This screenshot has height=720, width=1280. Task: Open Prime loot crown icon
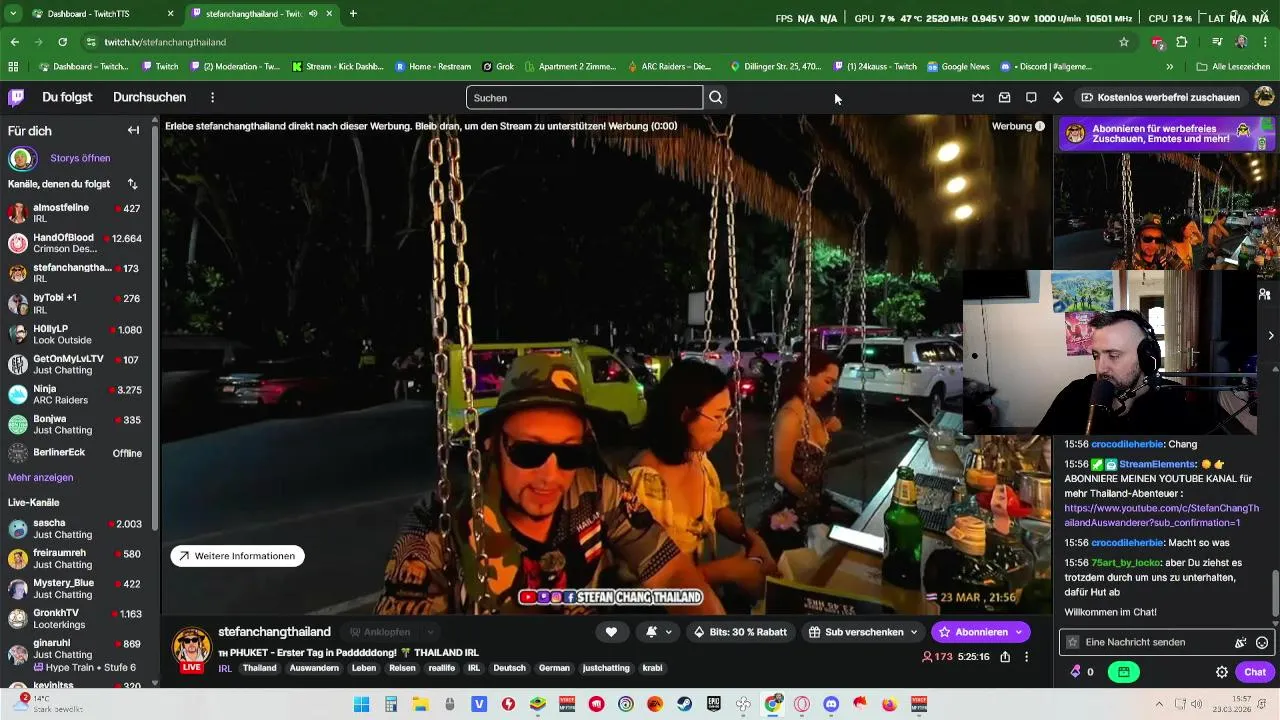(x=978, y=97)
